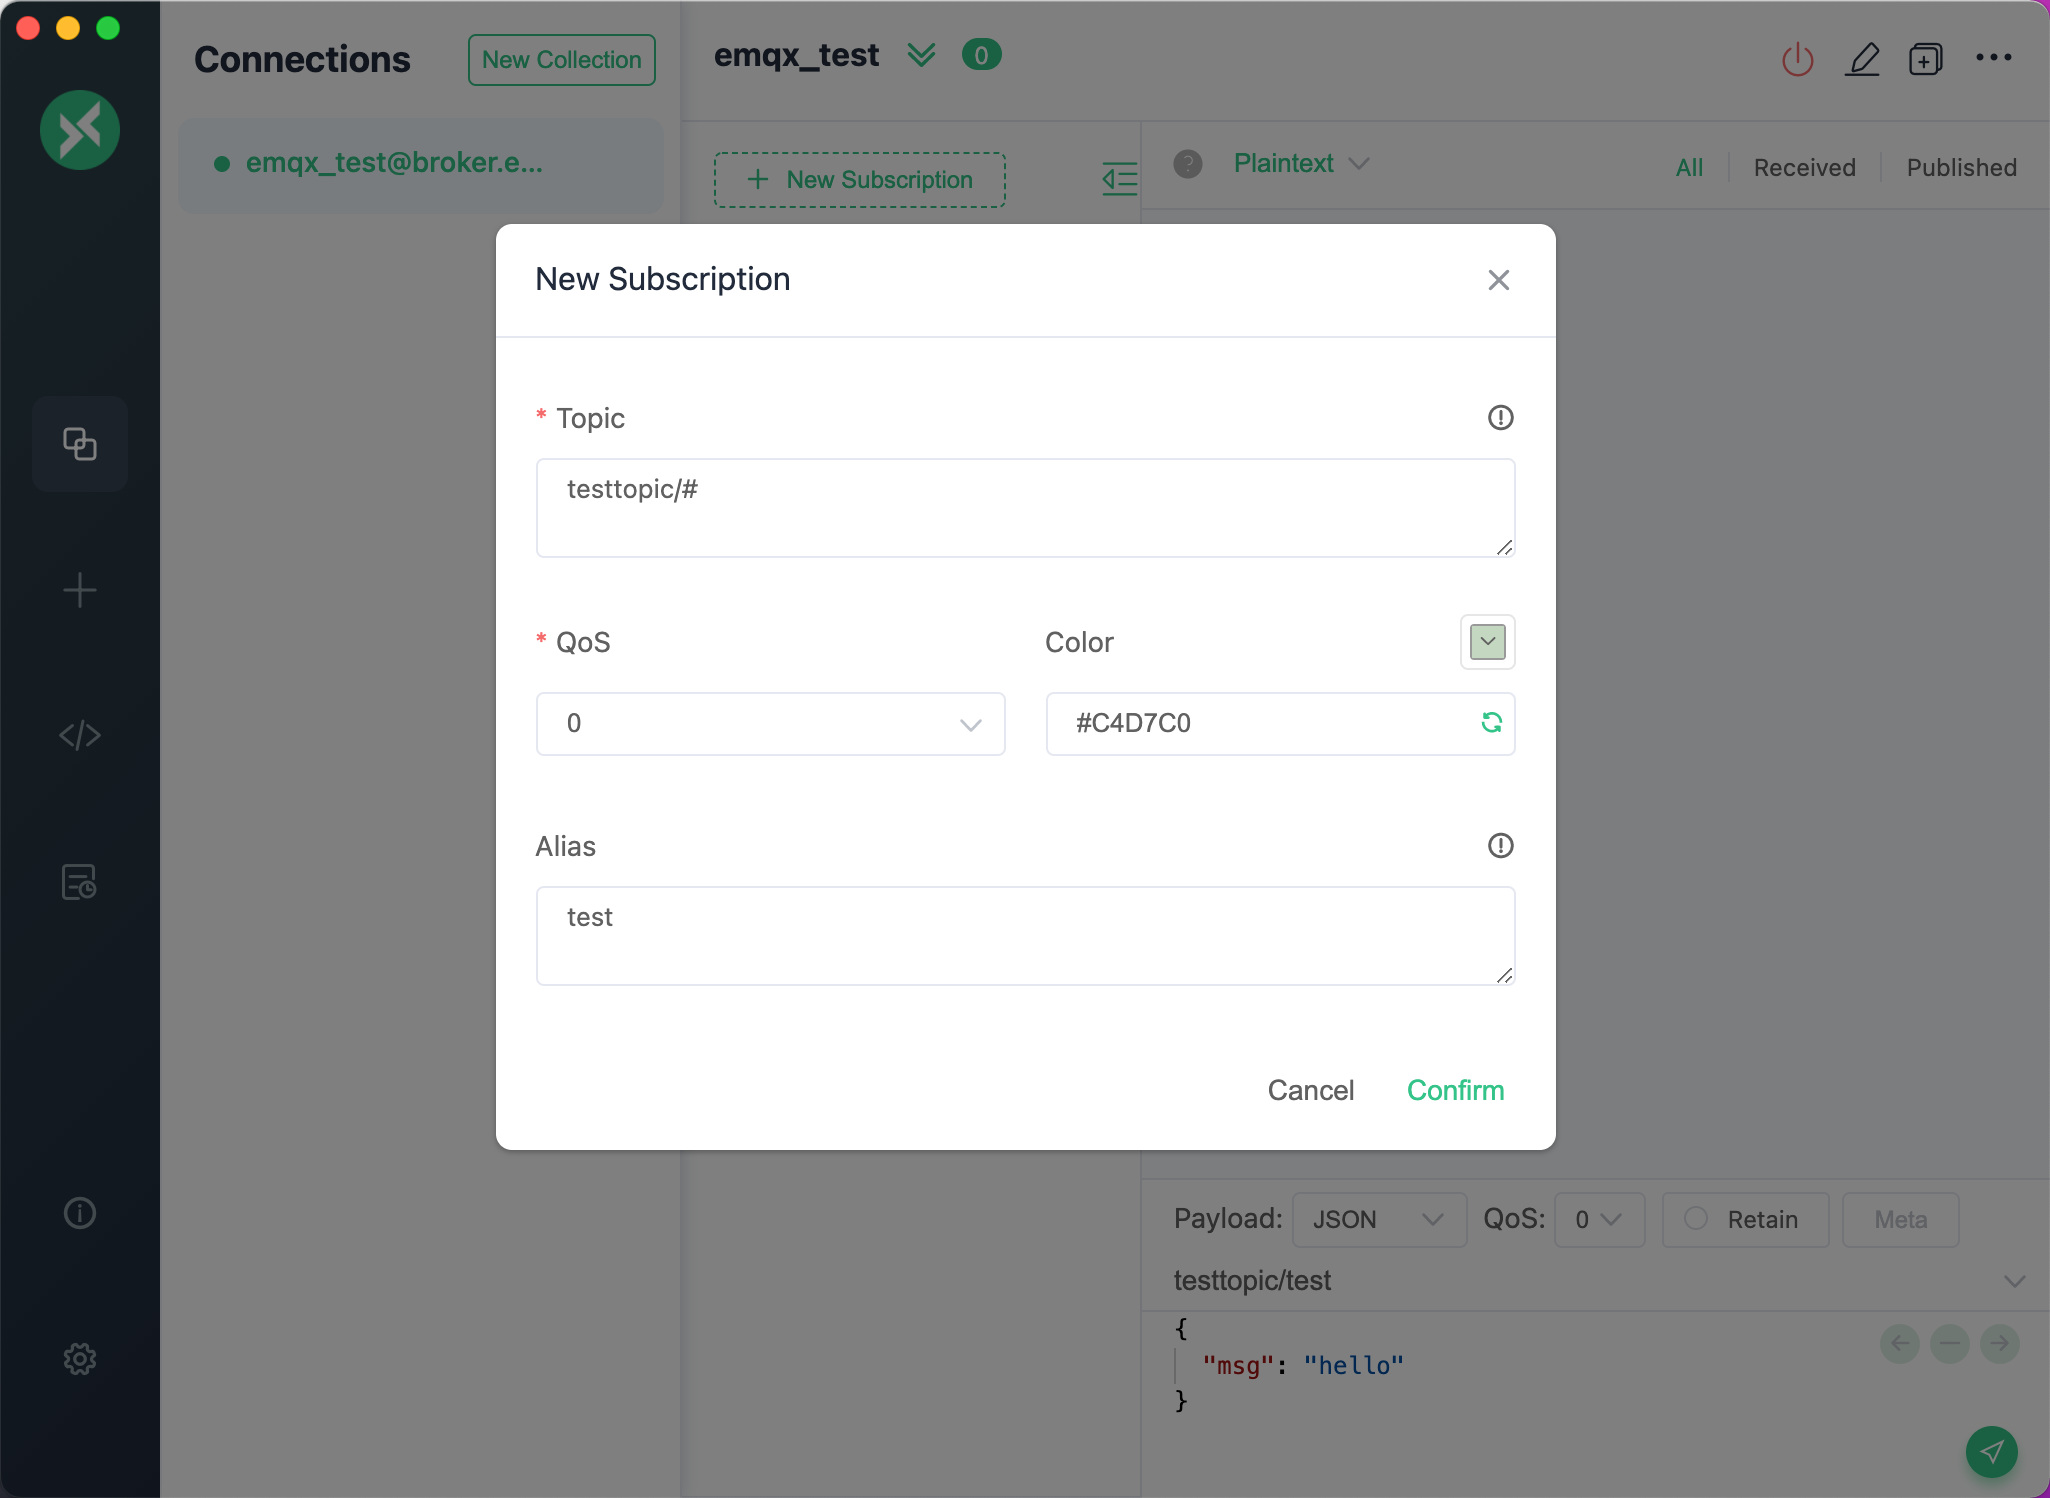The image size is (2050, 1498).
Task: Click the MQTTX app logo icon
Action: pyautogui.click(x=81, y=127)
